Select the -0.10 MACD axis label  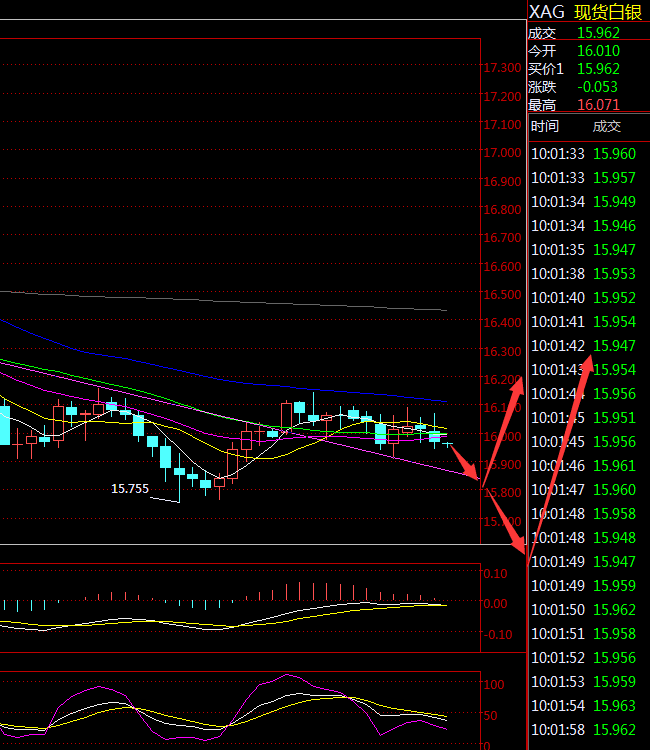498,635
